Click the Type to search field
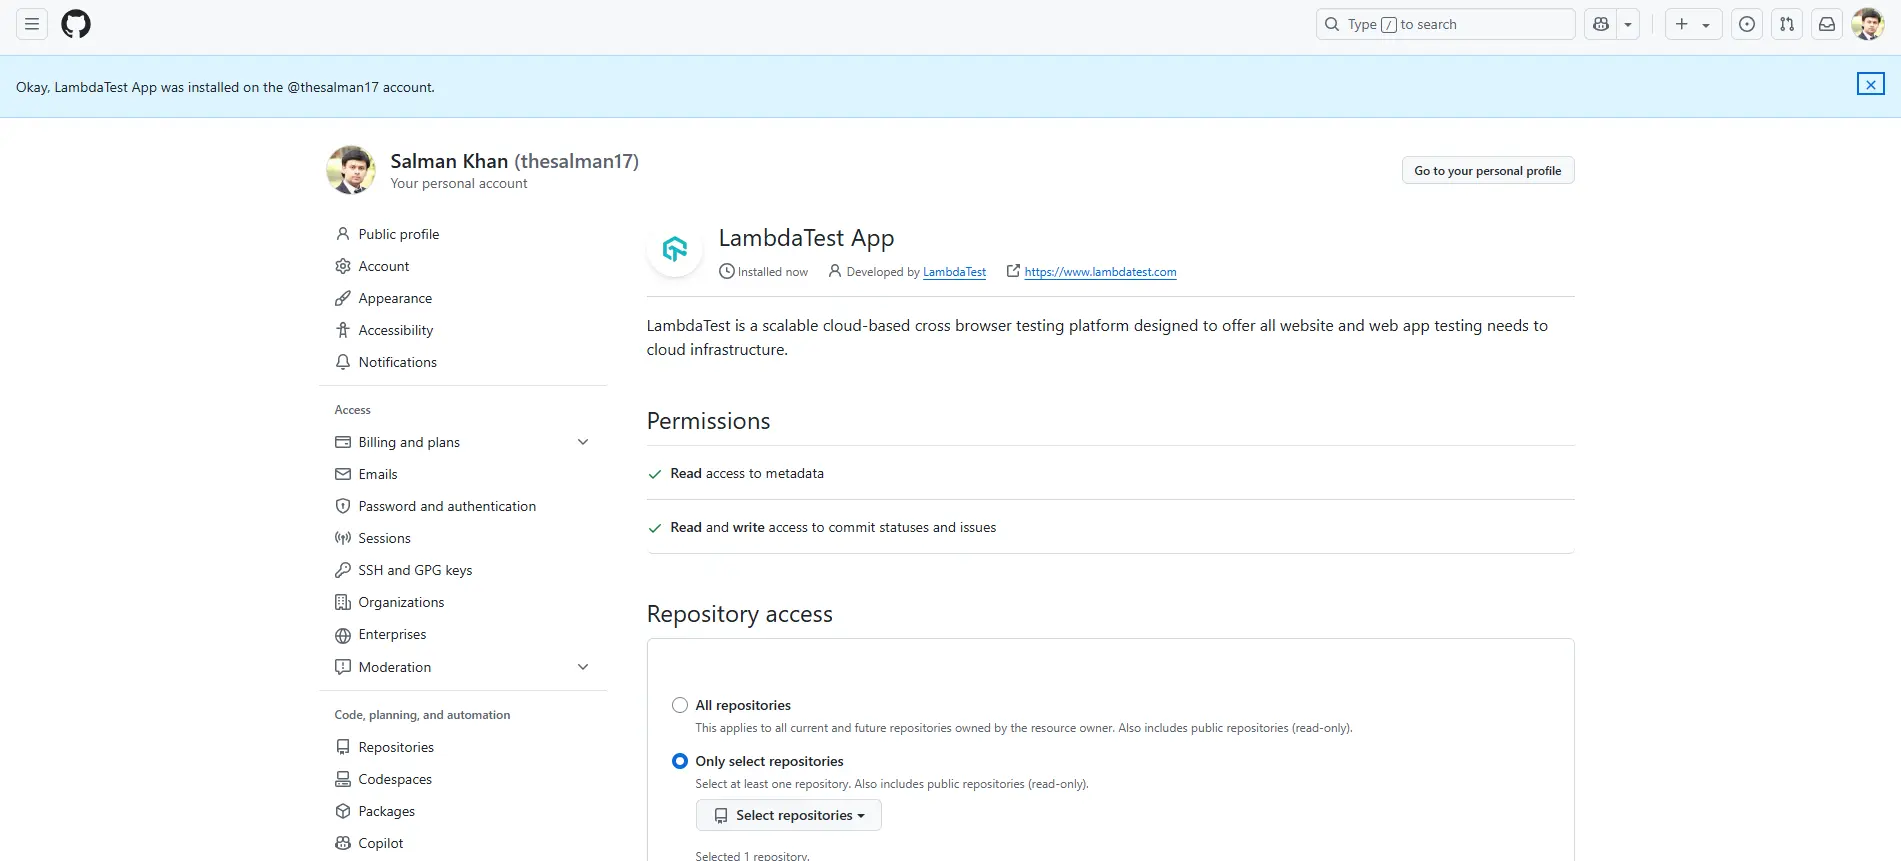 click(1445, 24)
